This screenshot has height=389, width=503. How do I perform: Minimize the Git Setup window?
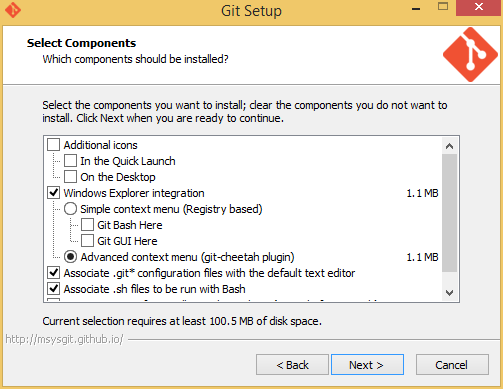[x=416, y=9]
